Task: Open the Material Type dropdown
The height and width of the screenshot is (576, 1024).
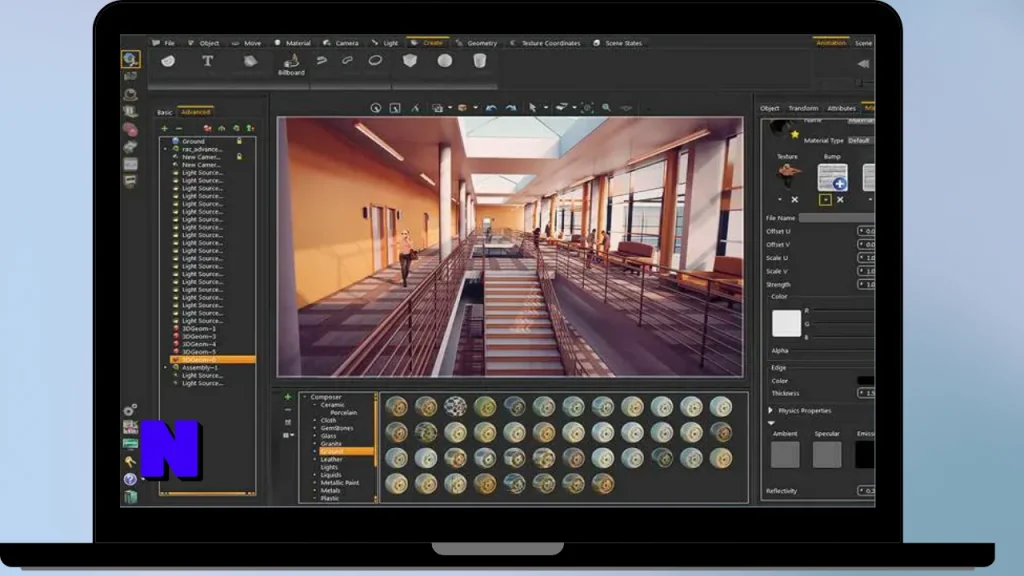Action: [x=860, y=140]
